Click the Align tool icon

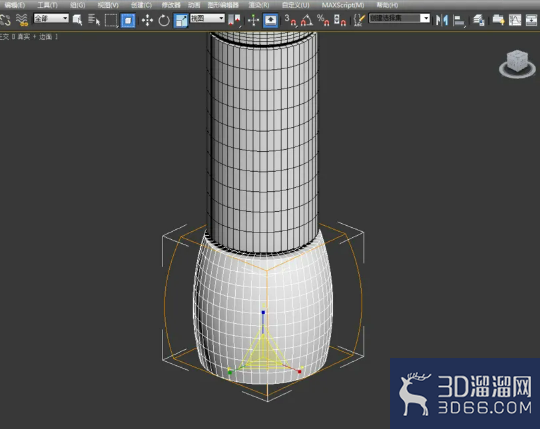459,21
